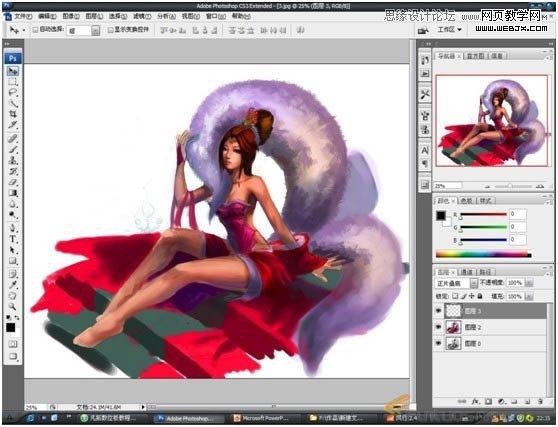Add a layer mask icon

[489, 401]
